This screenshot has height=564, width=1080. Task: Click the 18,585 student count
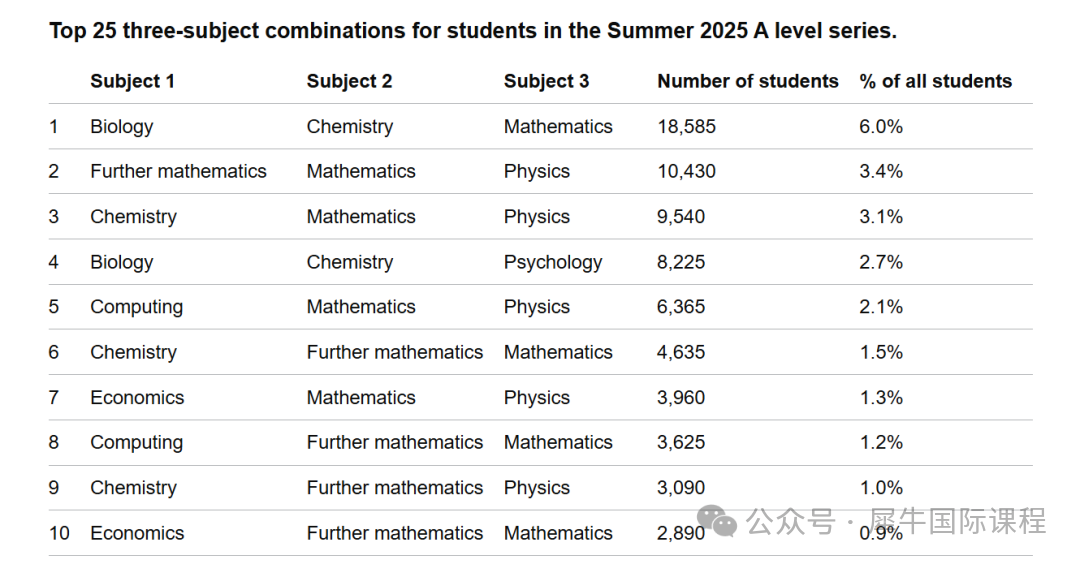click(x=686, y=127)
